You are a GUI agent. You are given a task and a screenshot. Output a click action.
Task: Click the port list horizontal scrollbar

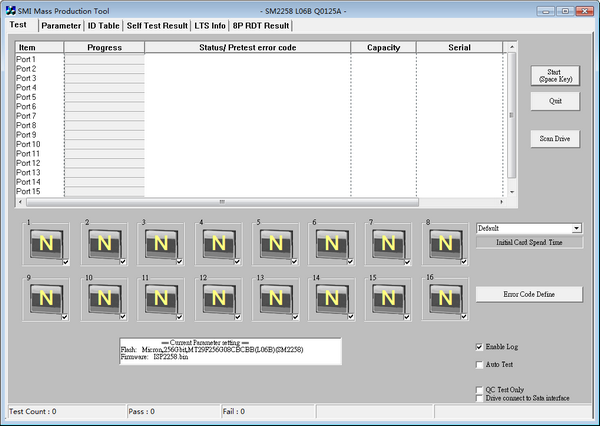pyautogui.click(x=260, y=203)
